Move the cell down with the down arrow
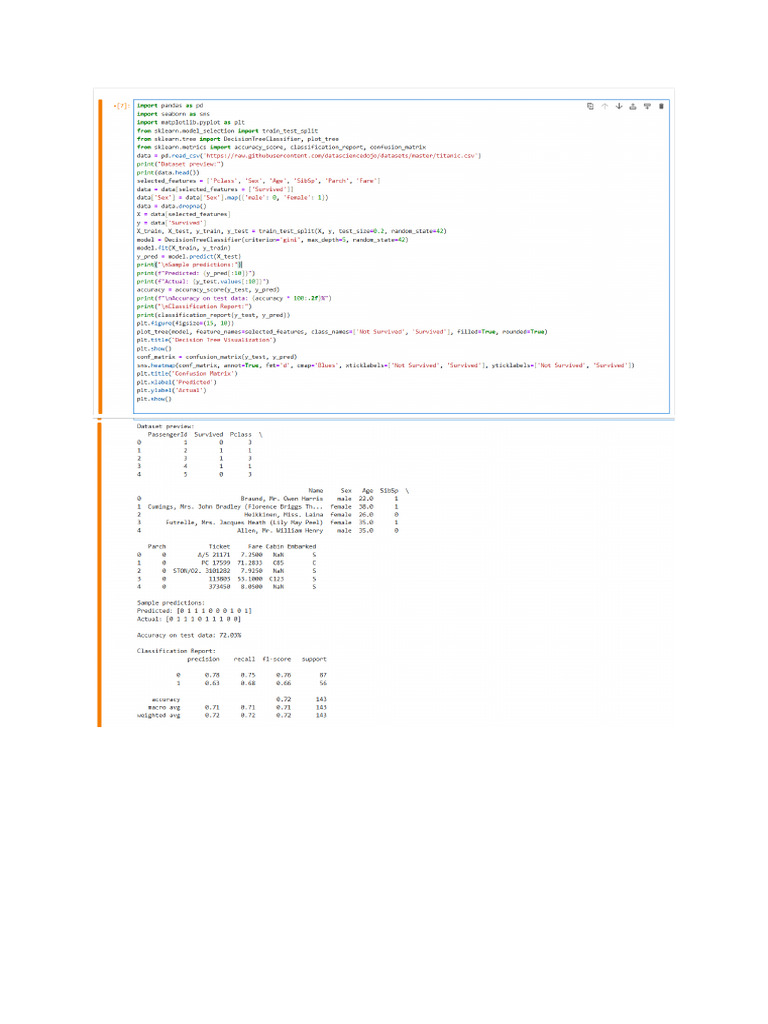The image size is (768, 1024). click(619, 106)
